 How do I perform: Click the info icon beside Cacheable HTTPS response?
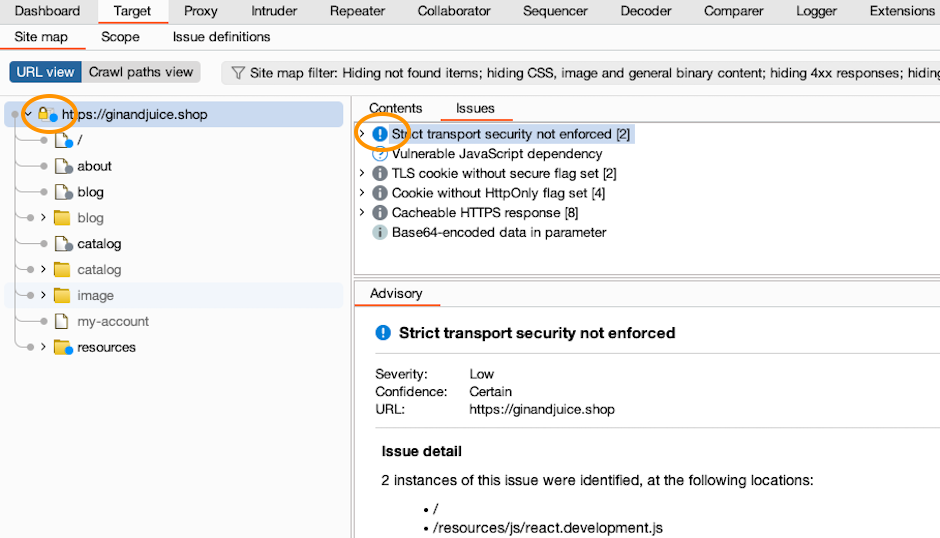tap(380, 213)
